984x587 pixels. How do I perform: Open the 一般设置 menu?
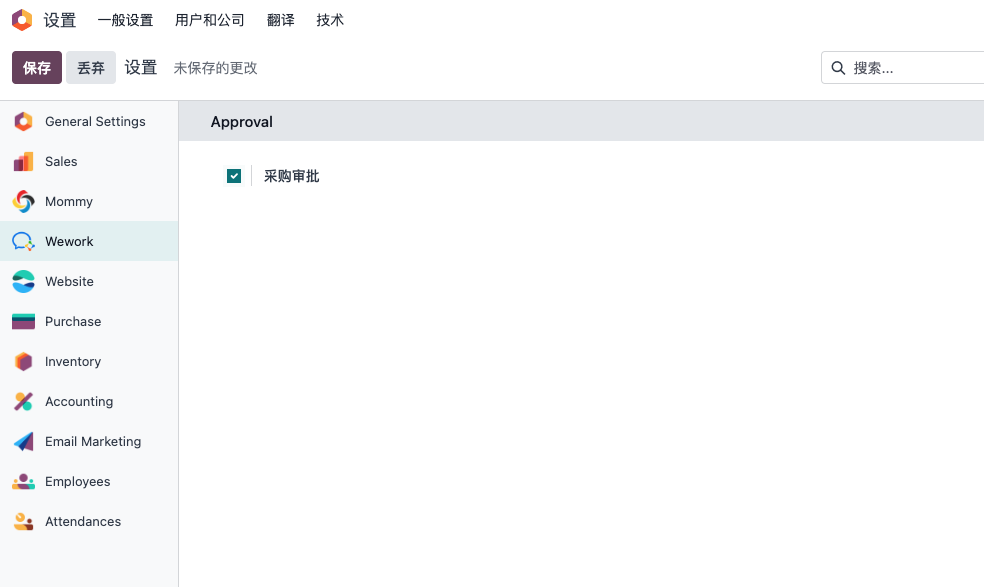coord(126,20)
